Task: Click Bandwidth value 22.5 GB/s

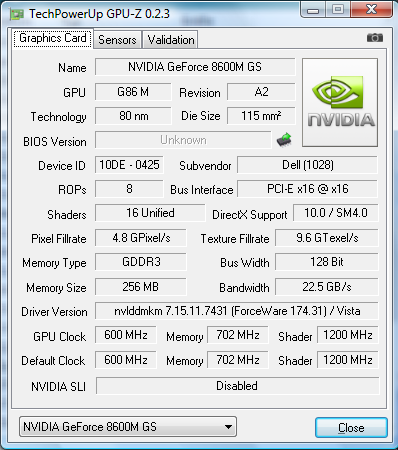Action: click(327, 287)
